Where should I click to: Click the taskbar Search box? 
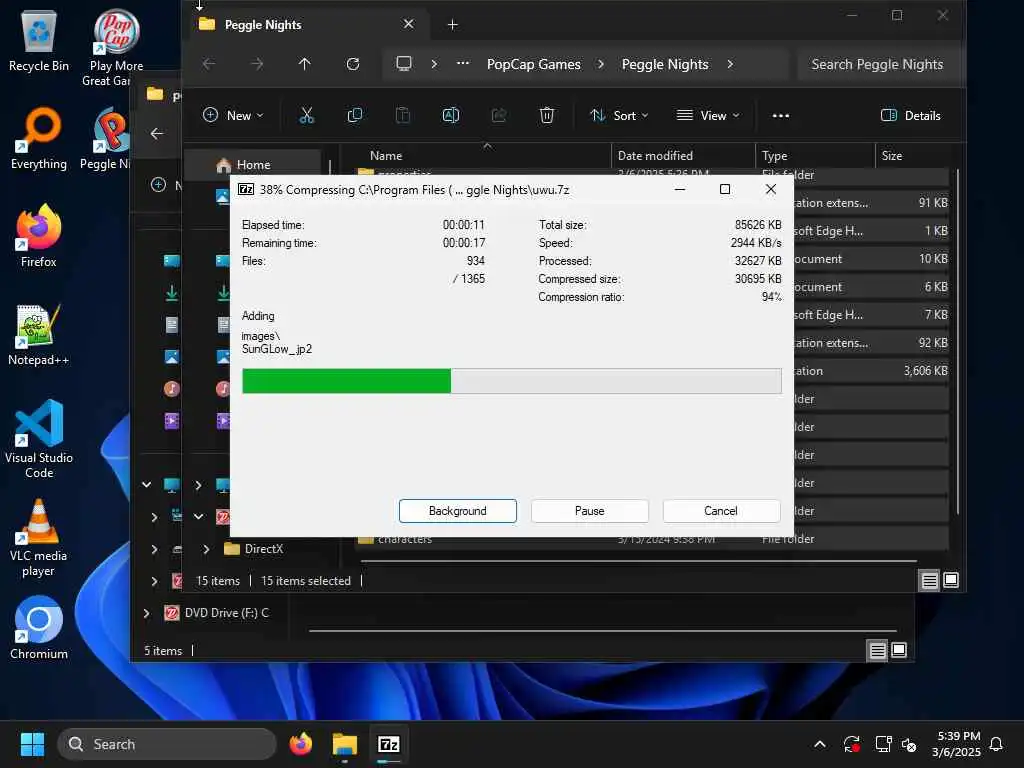tap(167, 744)
